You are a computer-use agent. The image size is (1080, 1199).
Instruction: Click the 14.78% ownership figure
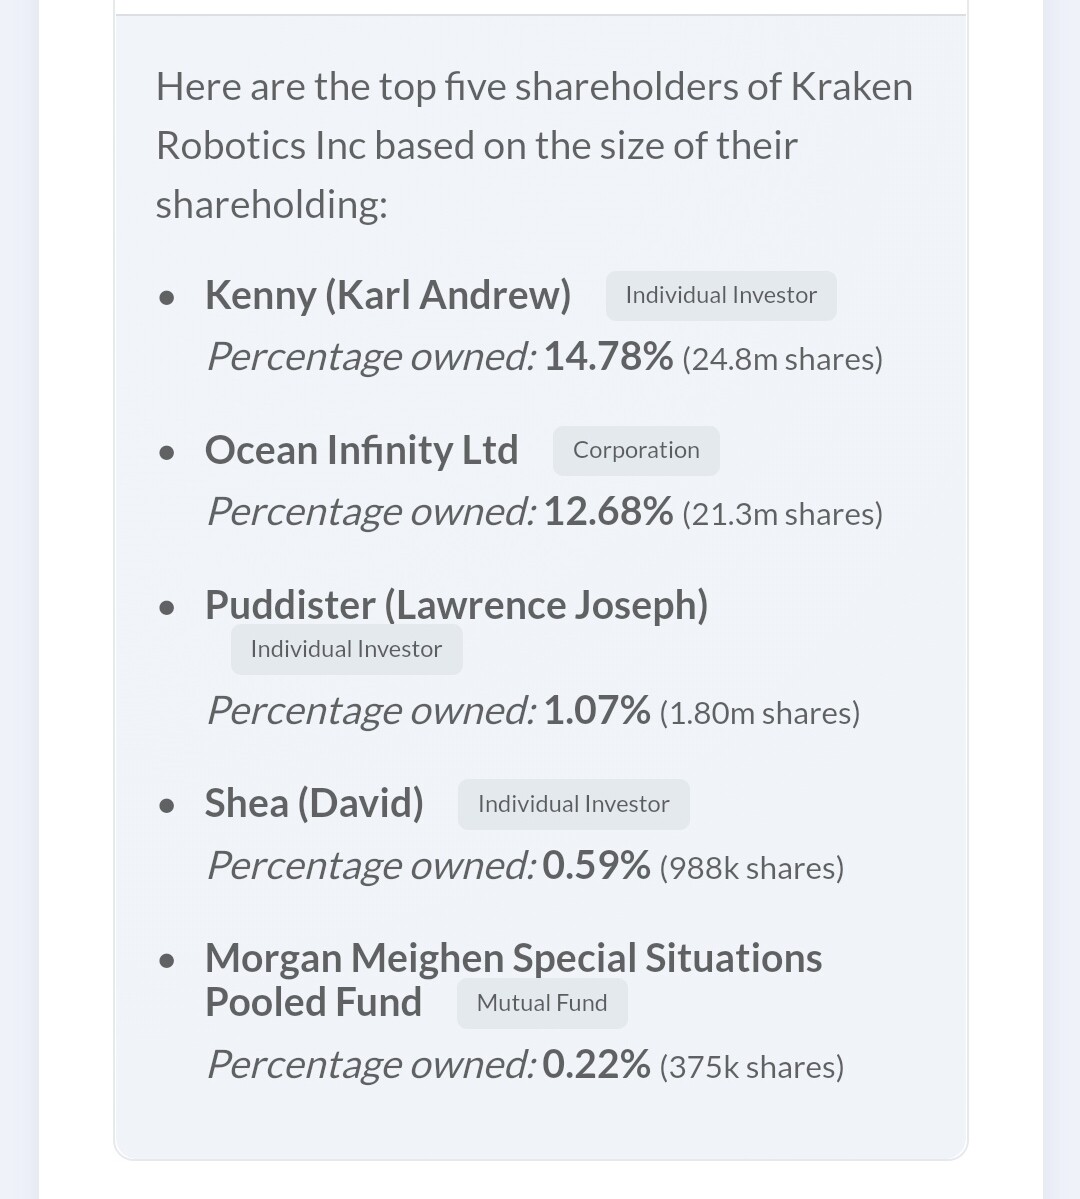click(x=608, y=357)
